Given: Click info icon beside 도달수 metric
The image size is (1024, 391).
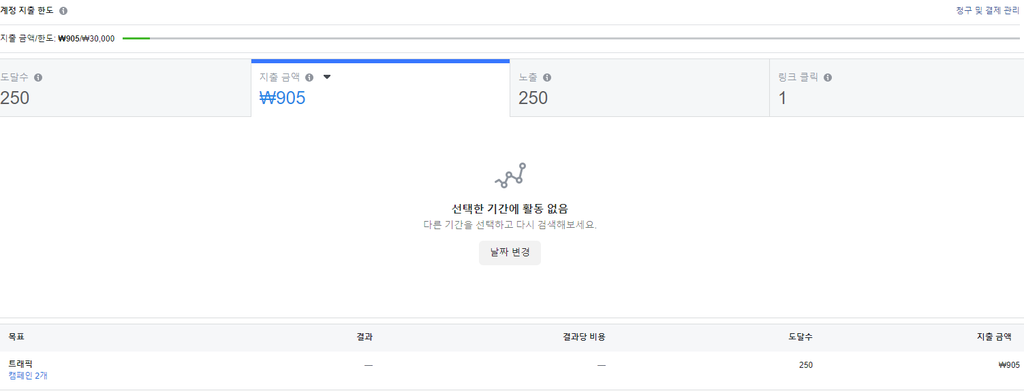Looking at the screenshot, I should click(x=38, y=78).
